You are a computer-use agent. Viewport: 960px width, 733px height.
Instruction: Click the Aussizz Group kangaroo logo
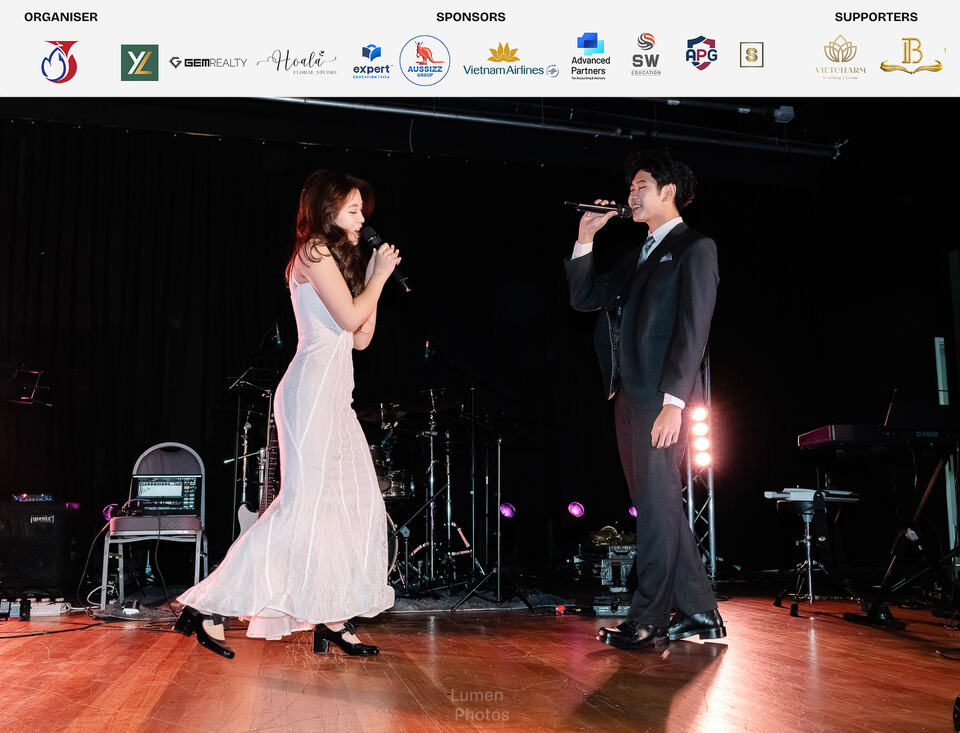425,61
